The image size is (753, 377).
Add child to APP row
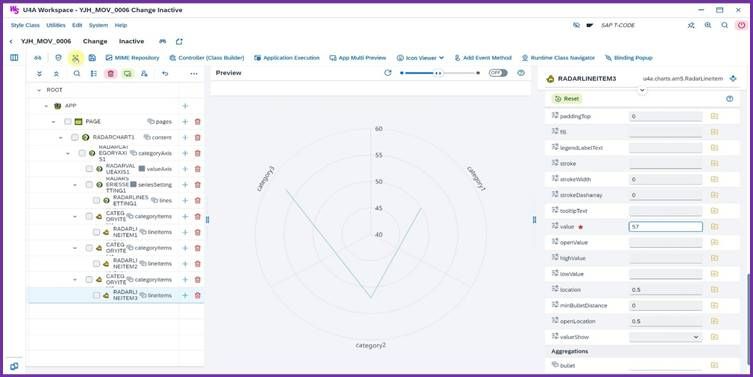point(185,106)
